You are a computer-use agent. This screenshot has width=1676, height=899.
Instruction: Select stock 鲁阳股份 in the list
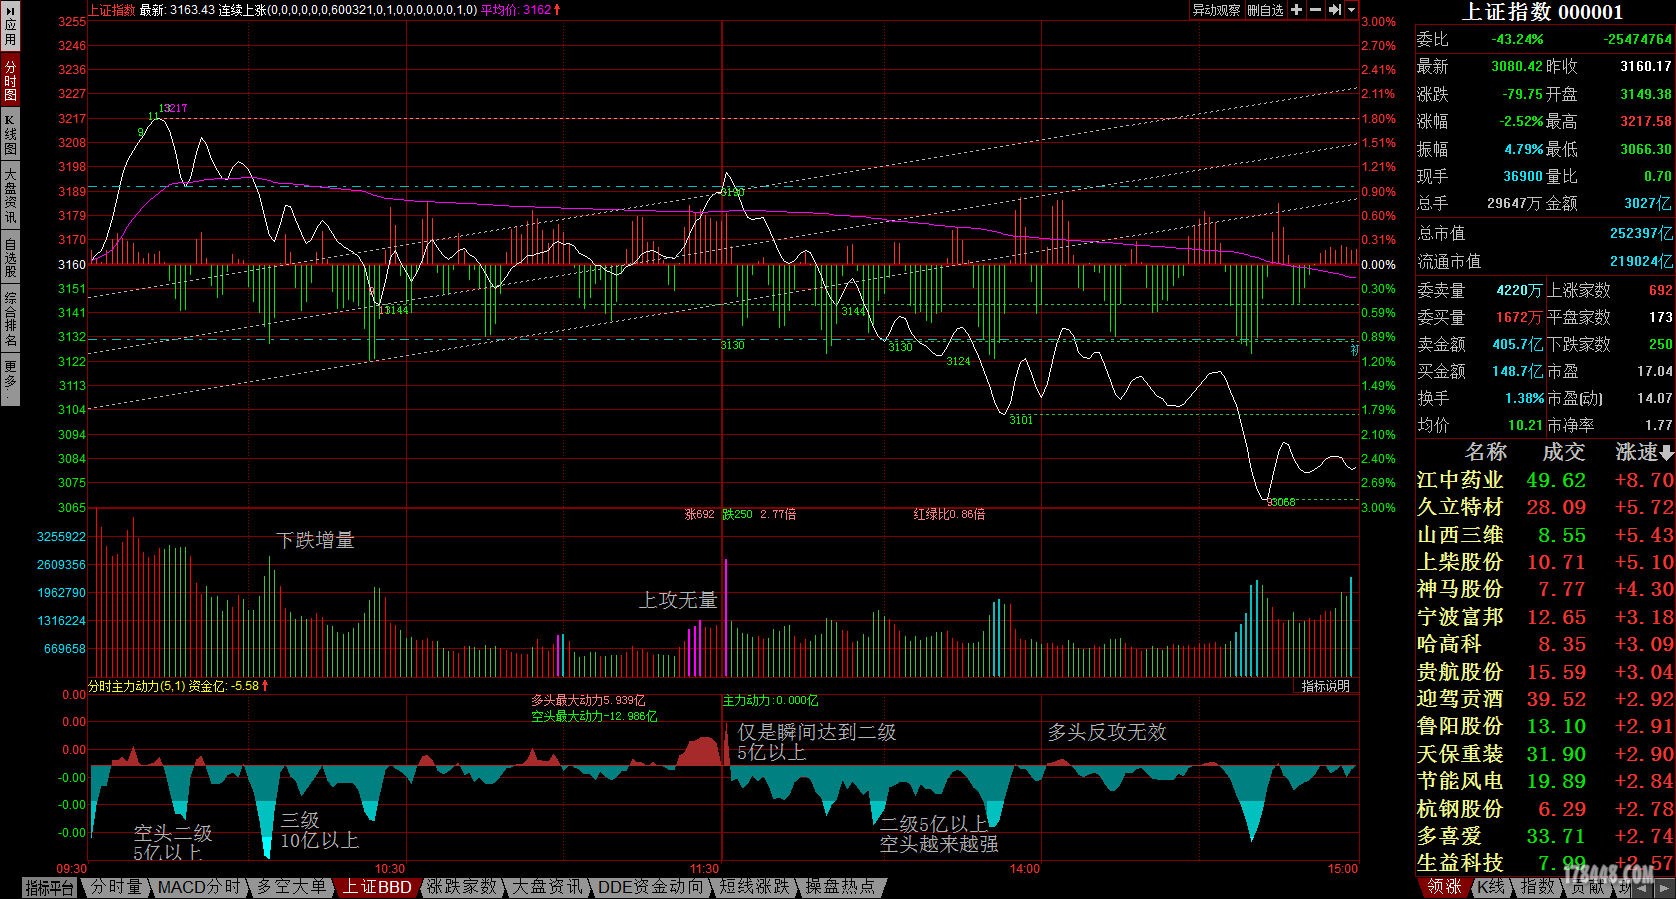[x=1545, y=726]
